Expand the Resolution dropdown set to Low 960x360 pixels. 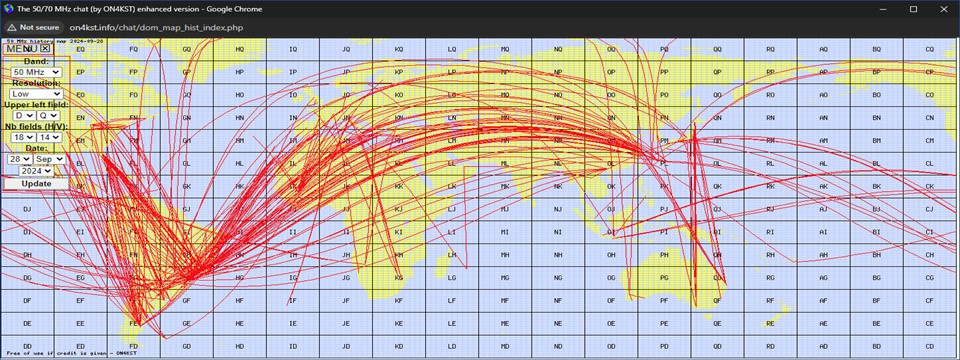36,94
